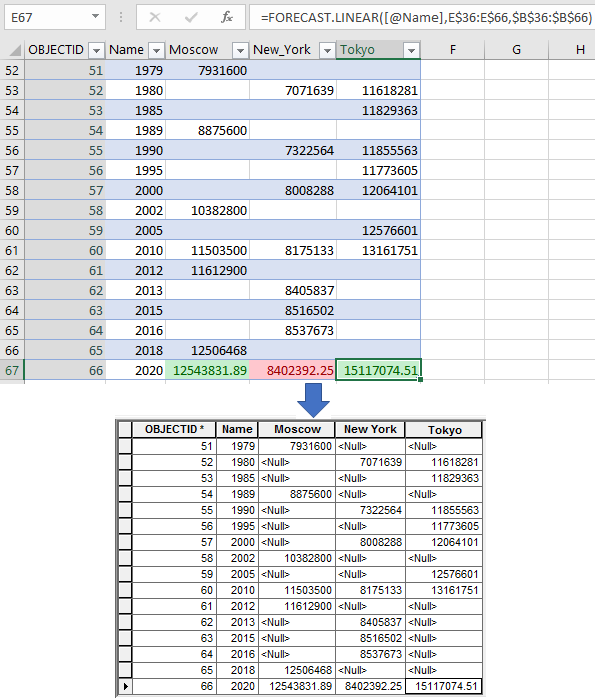Click the current-row arrow indicator in lower table

click(126, 686)
